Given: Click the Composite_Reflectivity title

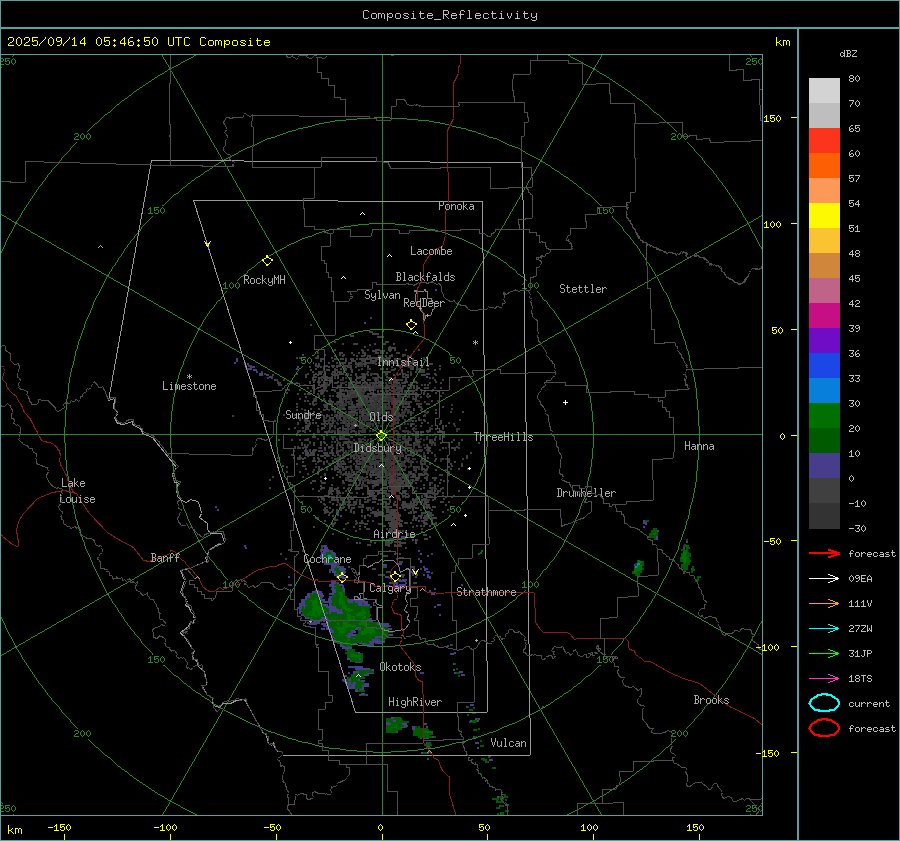Looking at the screenshot, I should coord(449,15).
